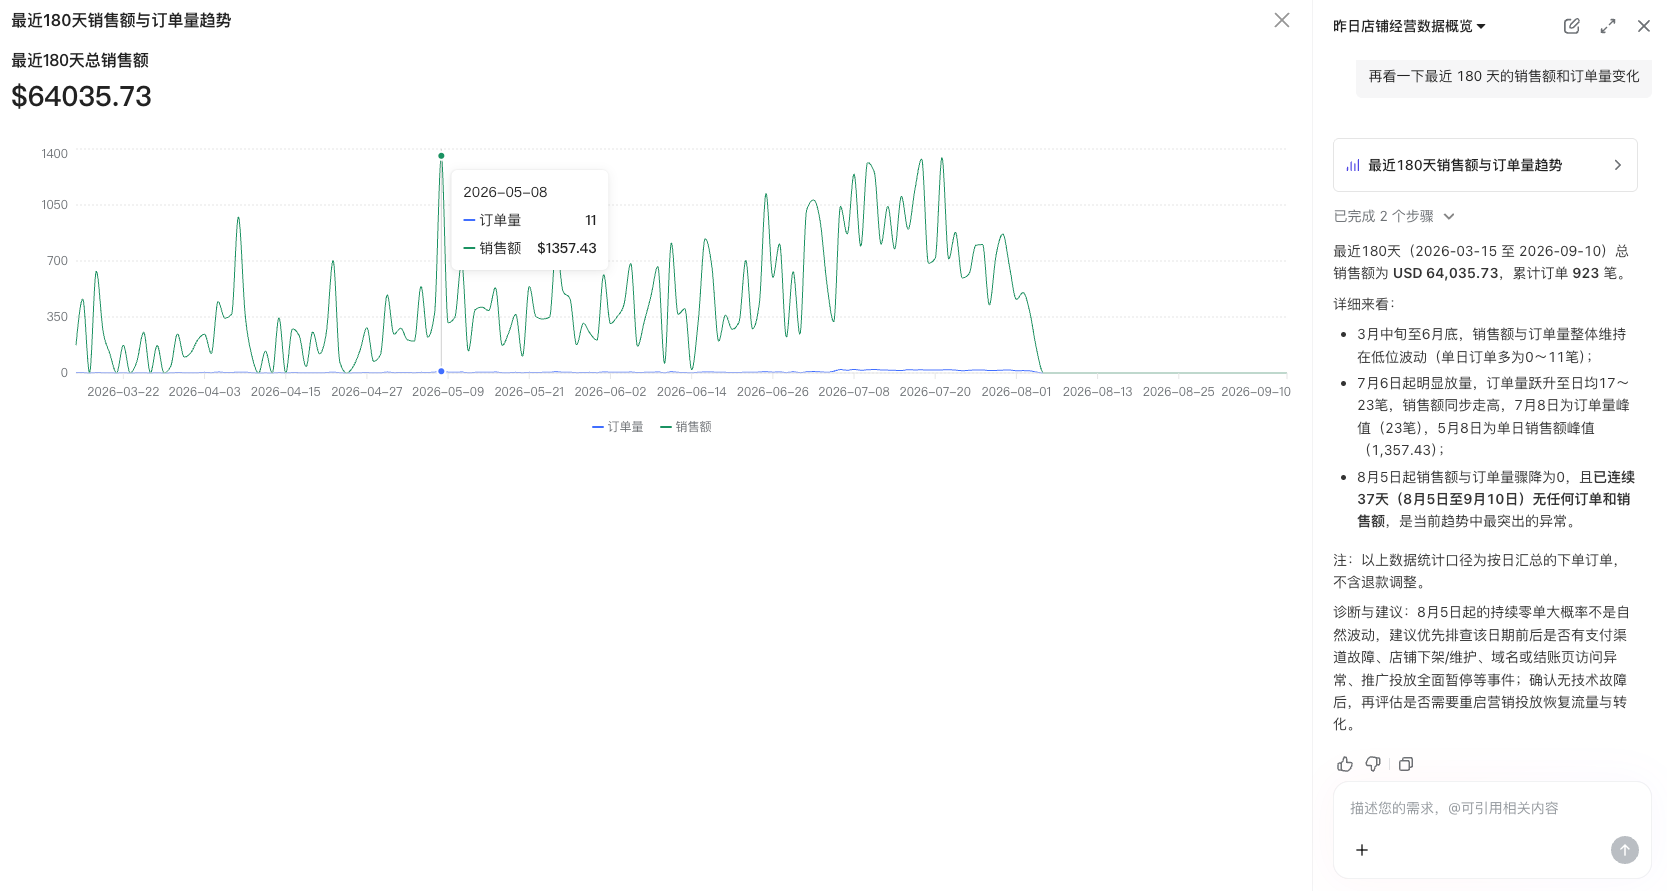1667x891 pixels.
Task: Click the bar chart icon on the result card
Action: [1353, 165]
